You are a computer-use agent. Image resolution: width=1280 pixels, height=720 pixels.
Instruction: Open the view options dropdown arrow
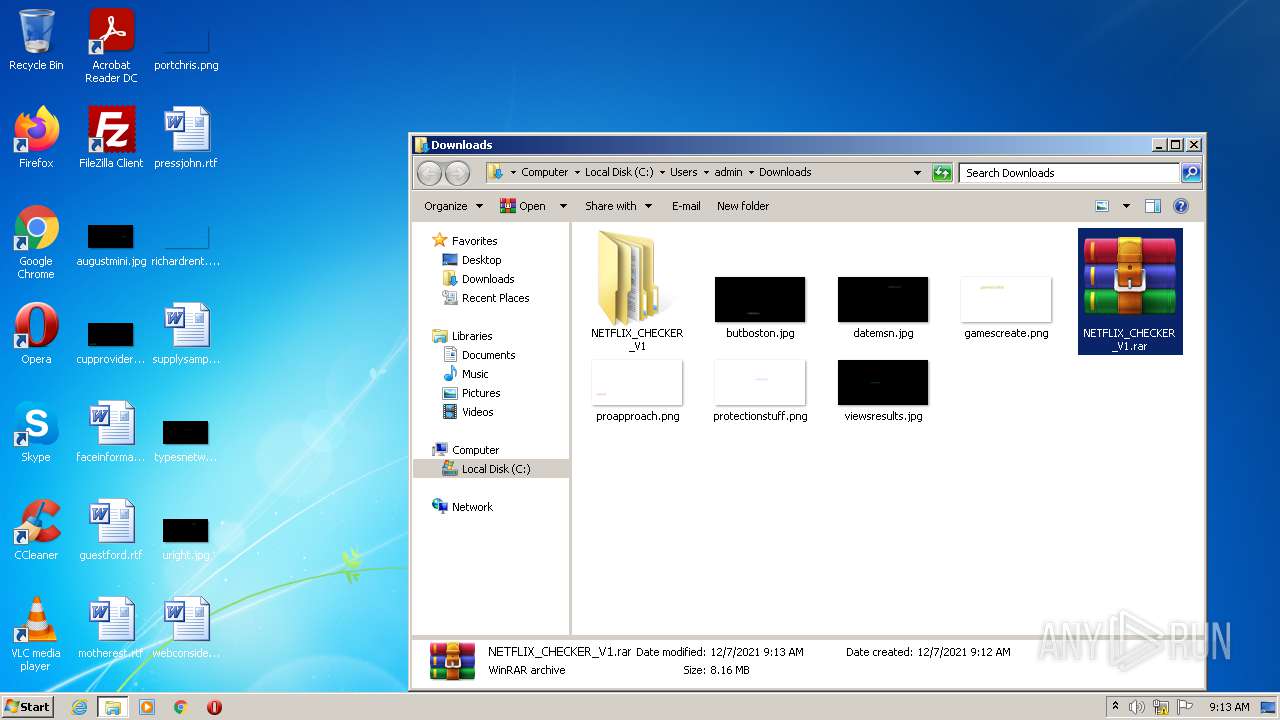[1126, 206]
